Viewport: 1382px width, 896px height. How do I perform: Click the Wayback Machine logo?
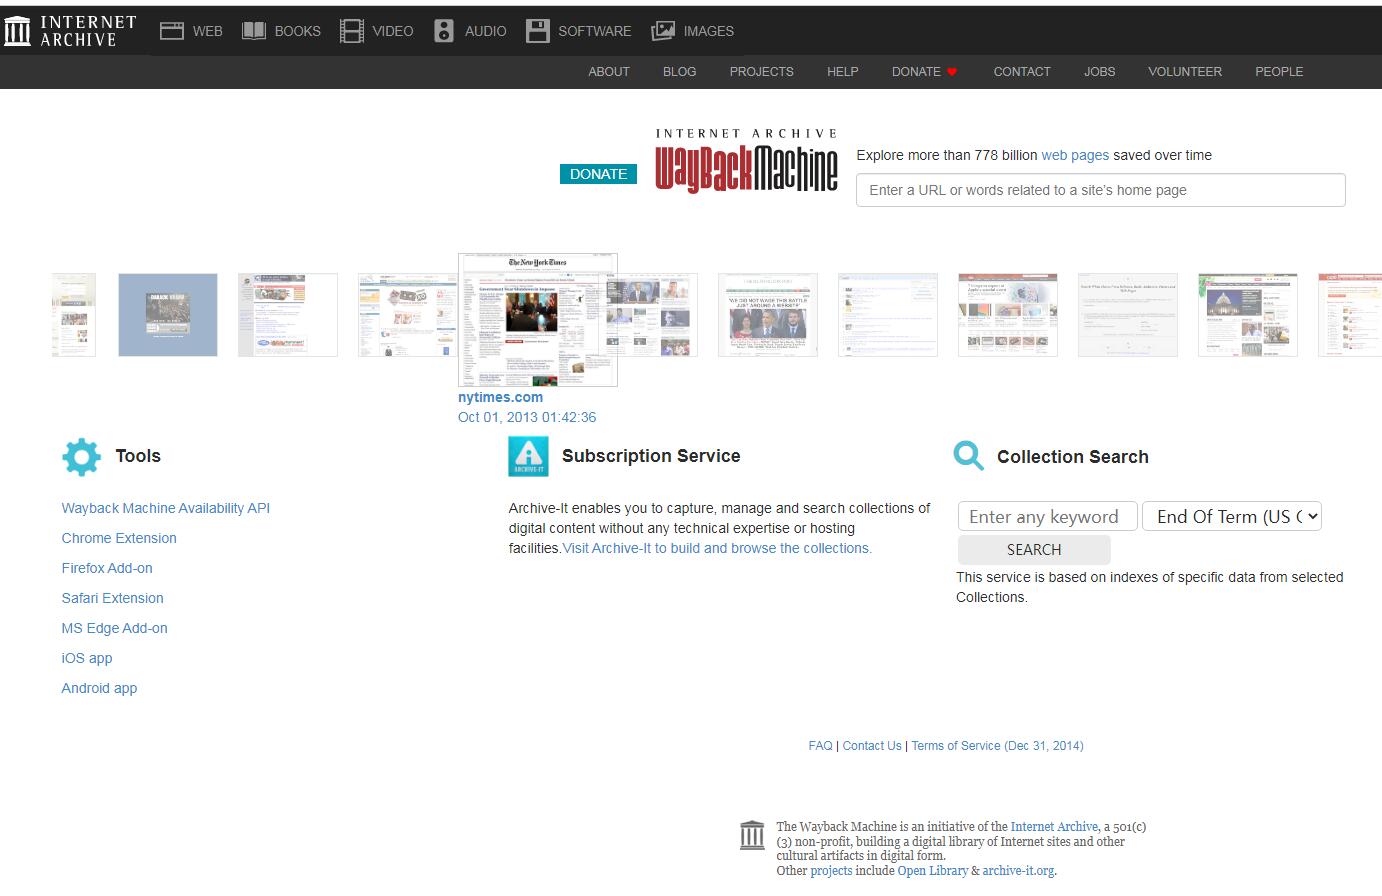click(x=746, y=162)
